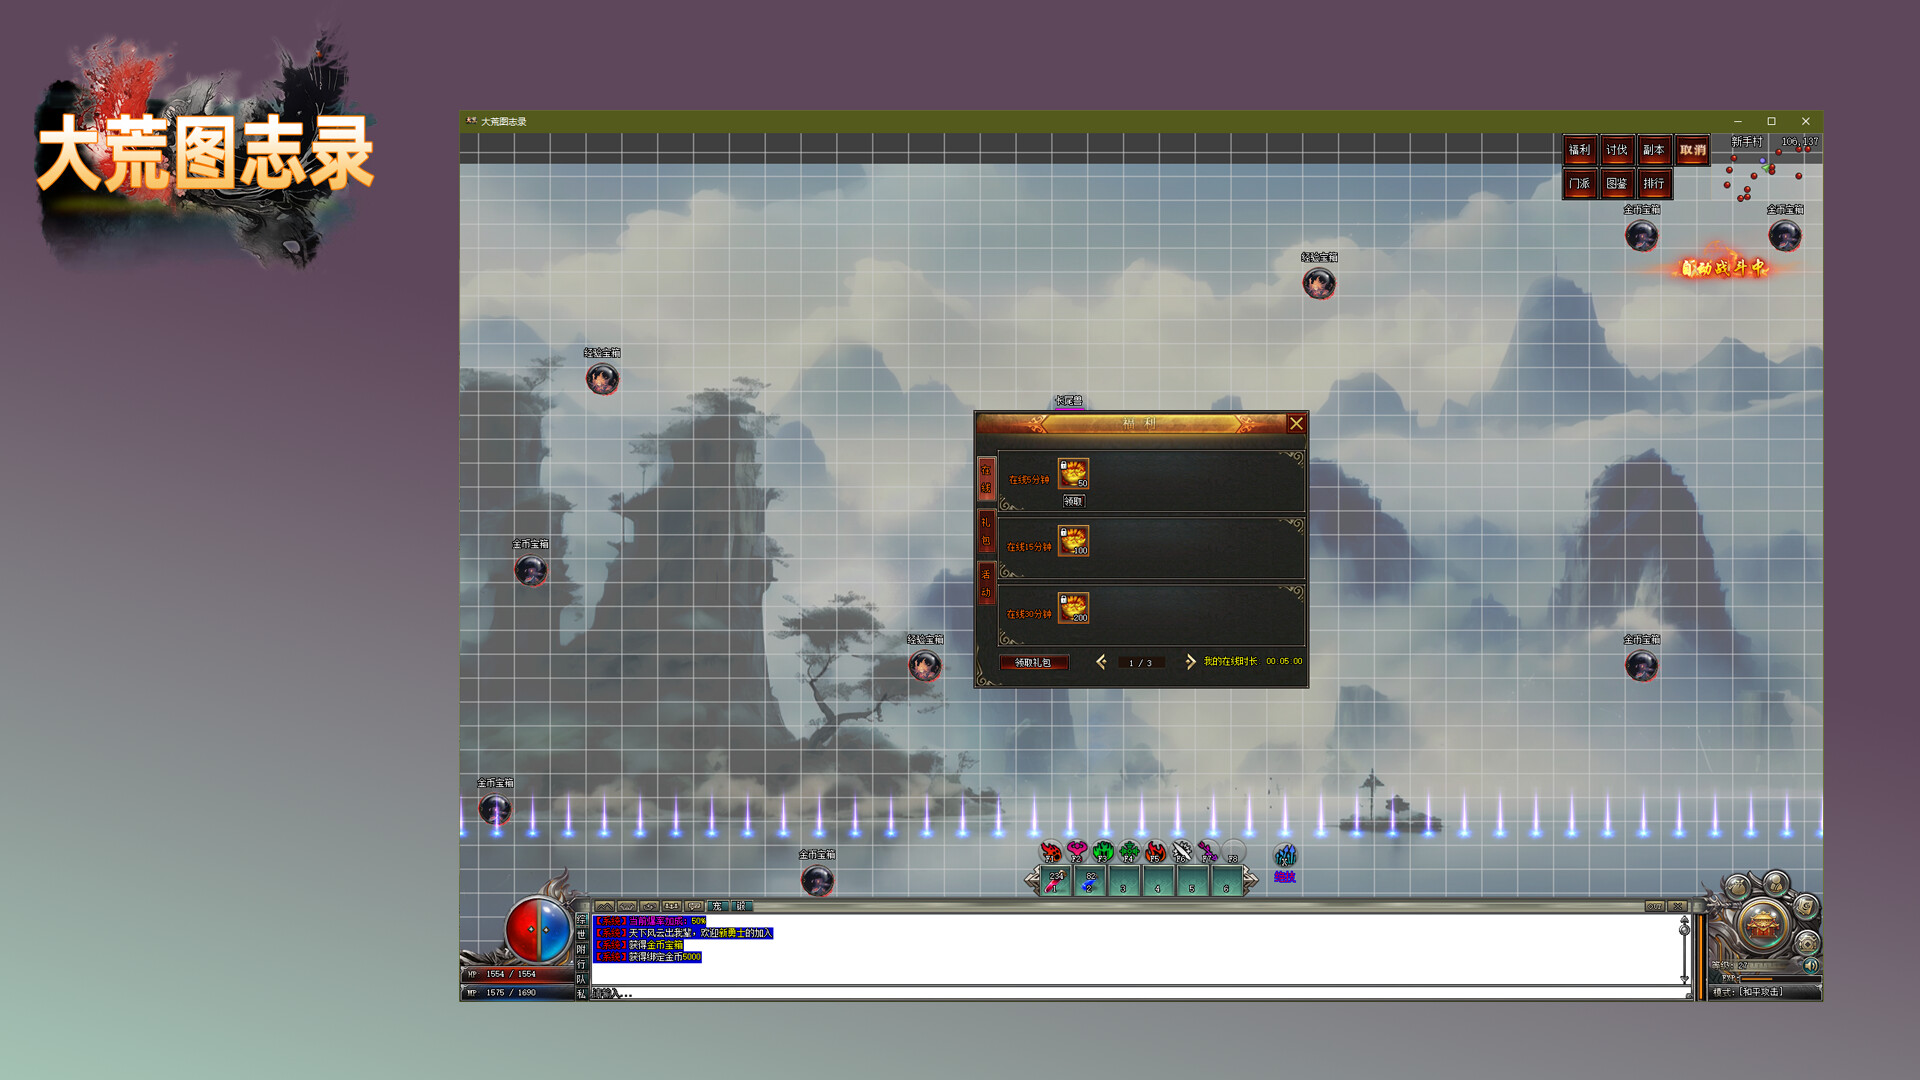Select the F1 claw skill icon
This screenshot has width=1920, height=1080.
[1050, 851]
